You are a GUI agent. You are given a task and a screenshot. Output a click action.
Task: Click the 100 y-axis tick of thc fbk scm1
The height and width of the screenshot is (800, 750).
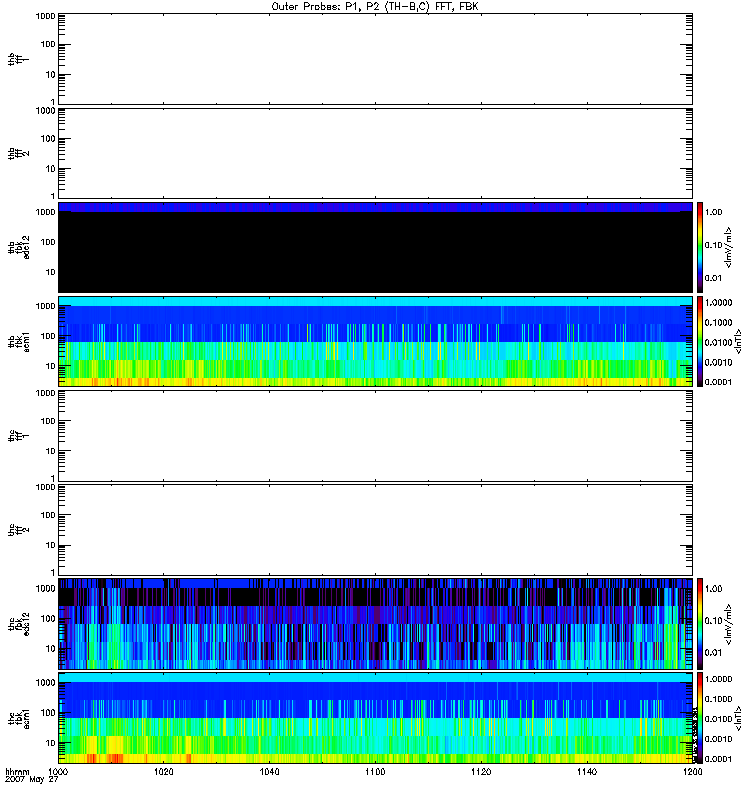(x=48, y=713)
